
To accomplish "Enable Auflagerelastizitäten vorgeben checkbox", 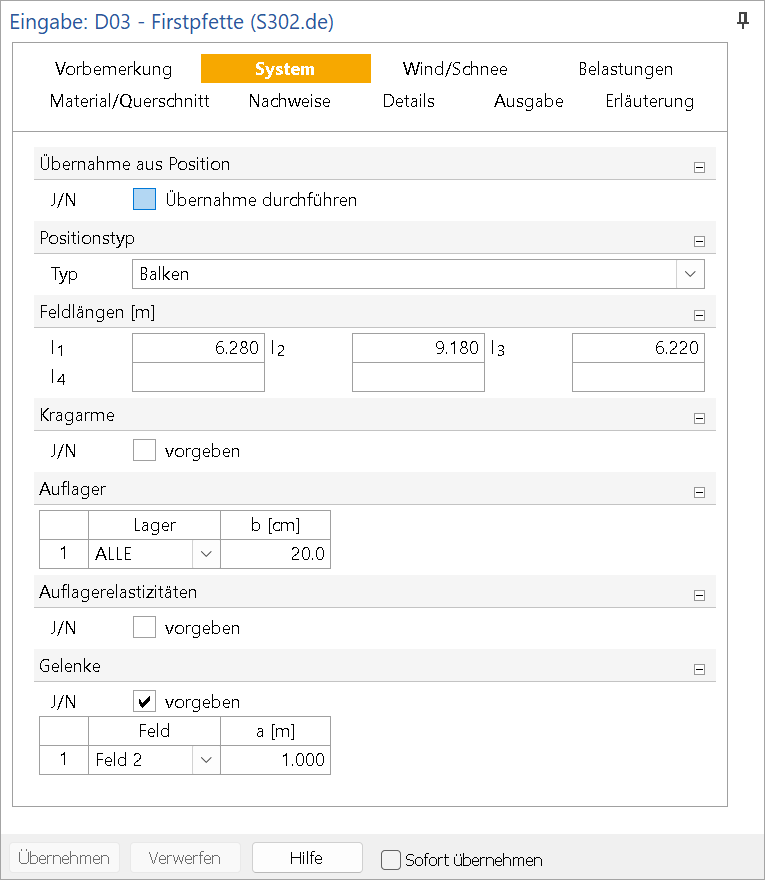I will pos(144,627).
